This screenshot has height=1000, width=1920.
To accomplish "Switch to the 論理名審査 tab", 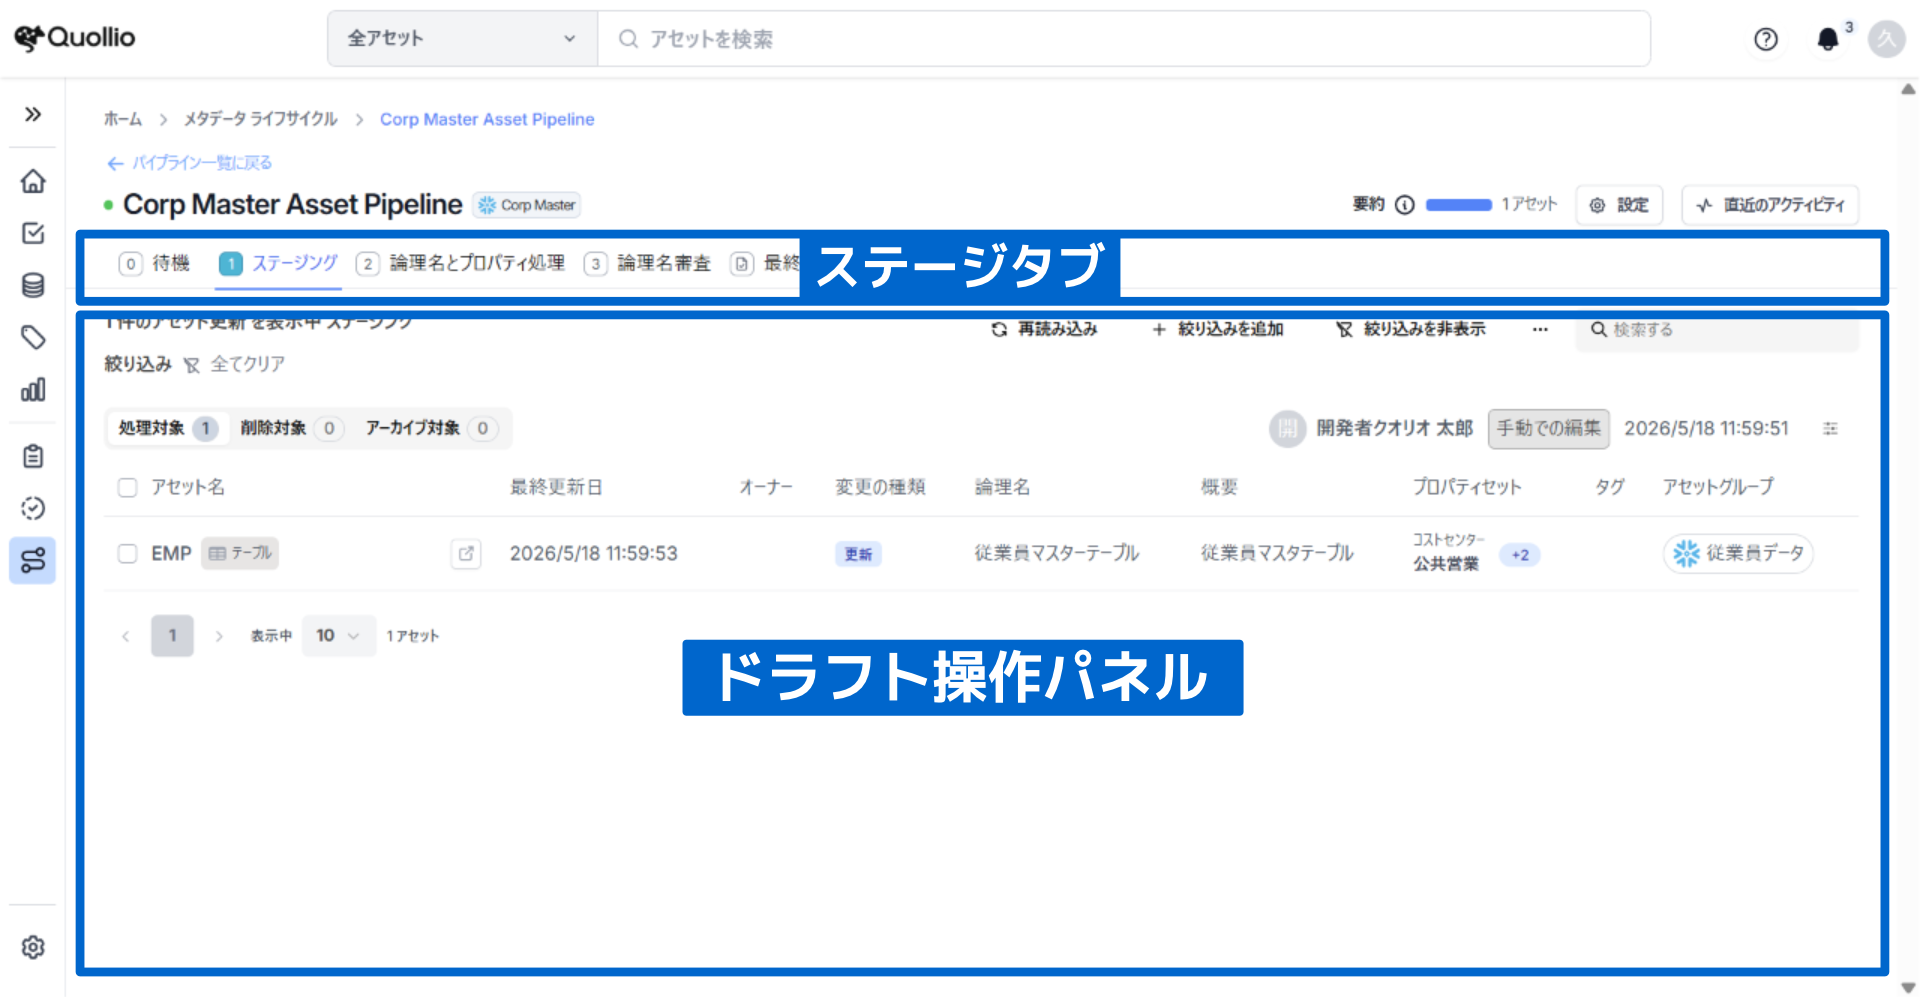I will 648,263.
